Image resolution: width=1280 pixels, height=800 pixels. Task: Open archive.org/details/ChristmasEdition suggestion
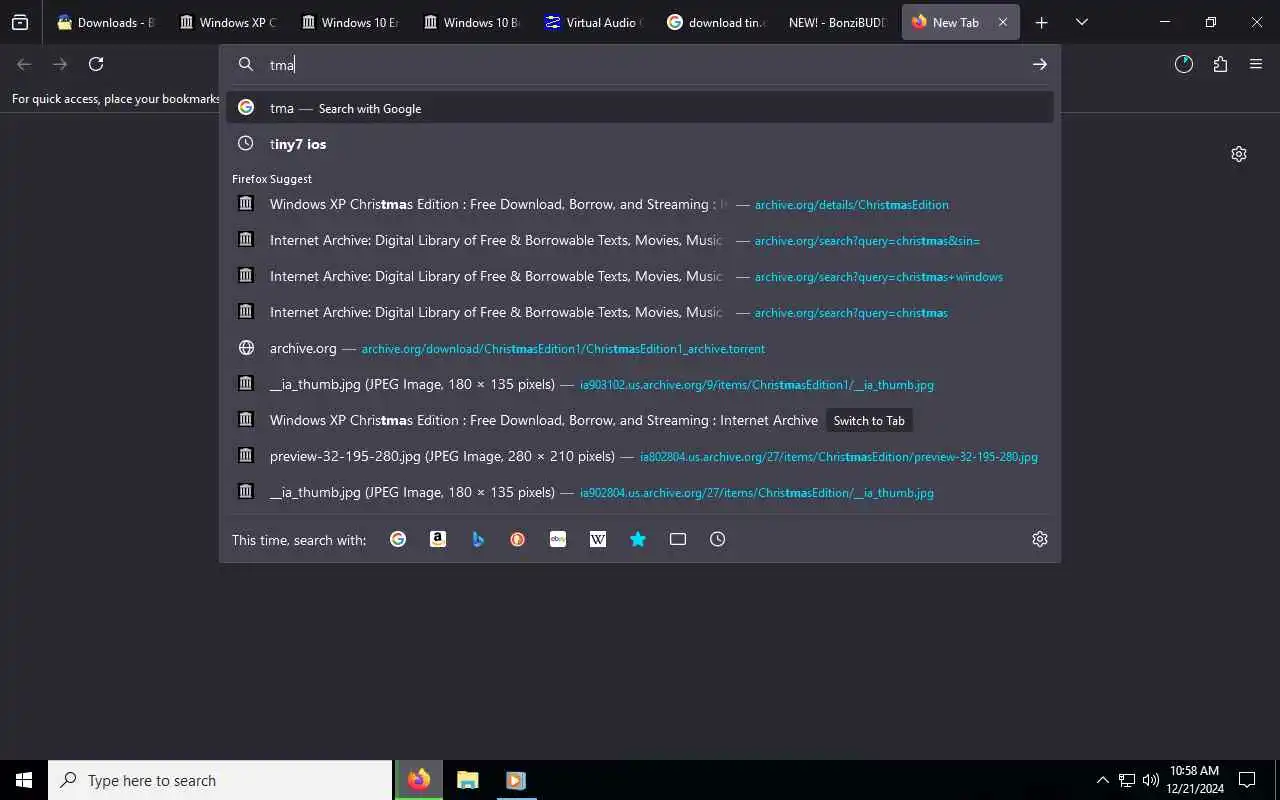click(x=640, y=204)
